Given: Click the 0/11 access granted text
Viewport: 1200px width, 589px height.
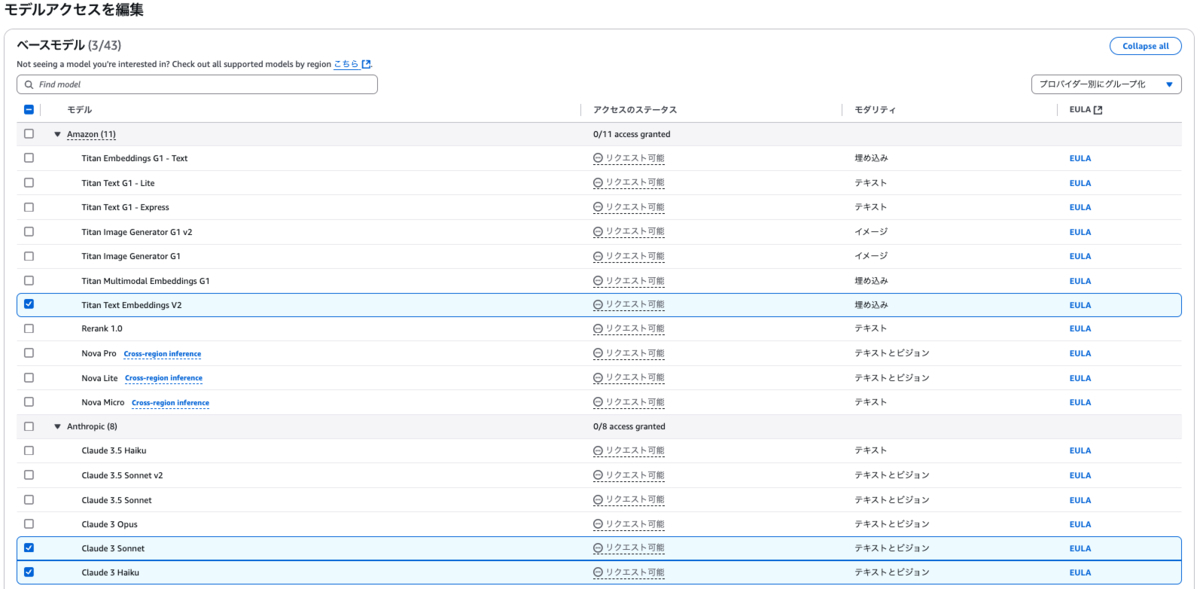Looking at the screenshot, I should 632,134.
